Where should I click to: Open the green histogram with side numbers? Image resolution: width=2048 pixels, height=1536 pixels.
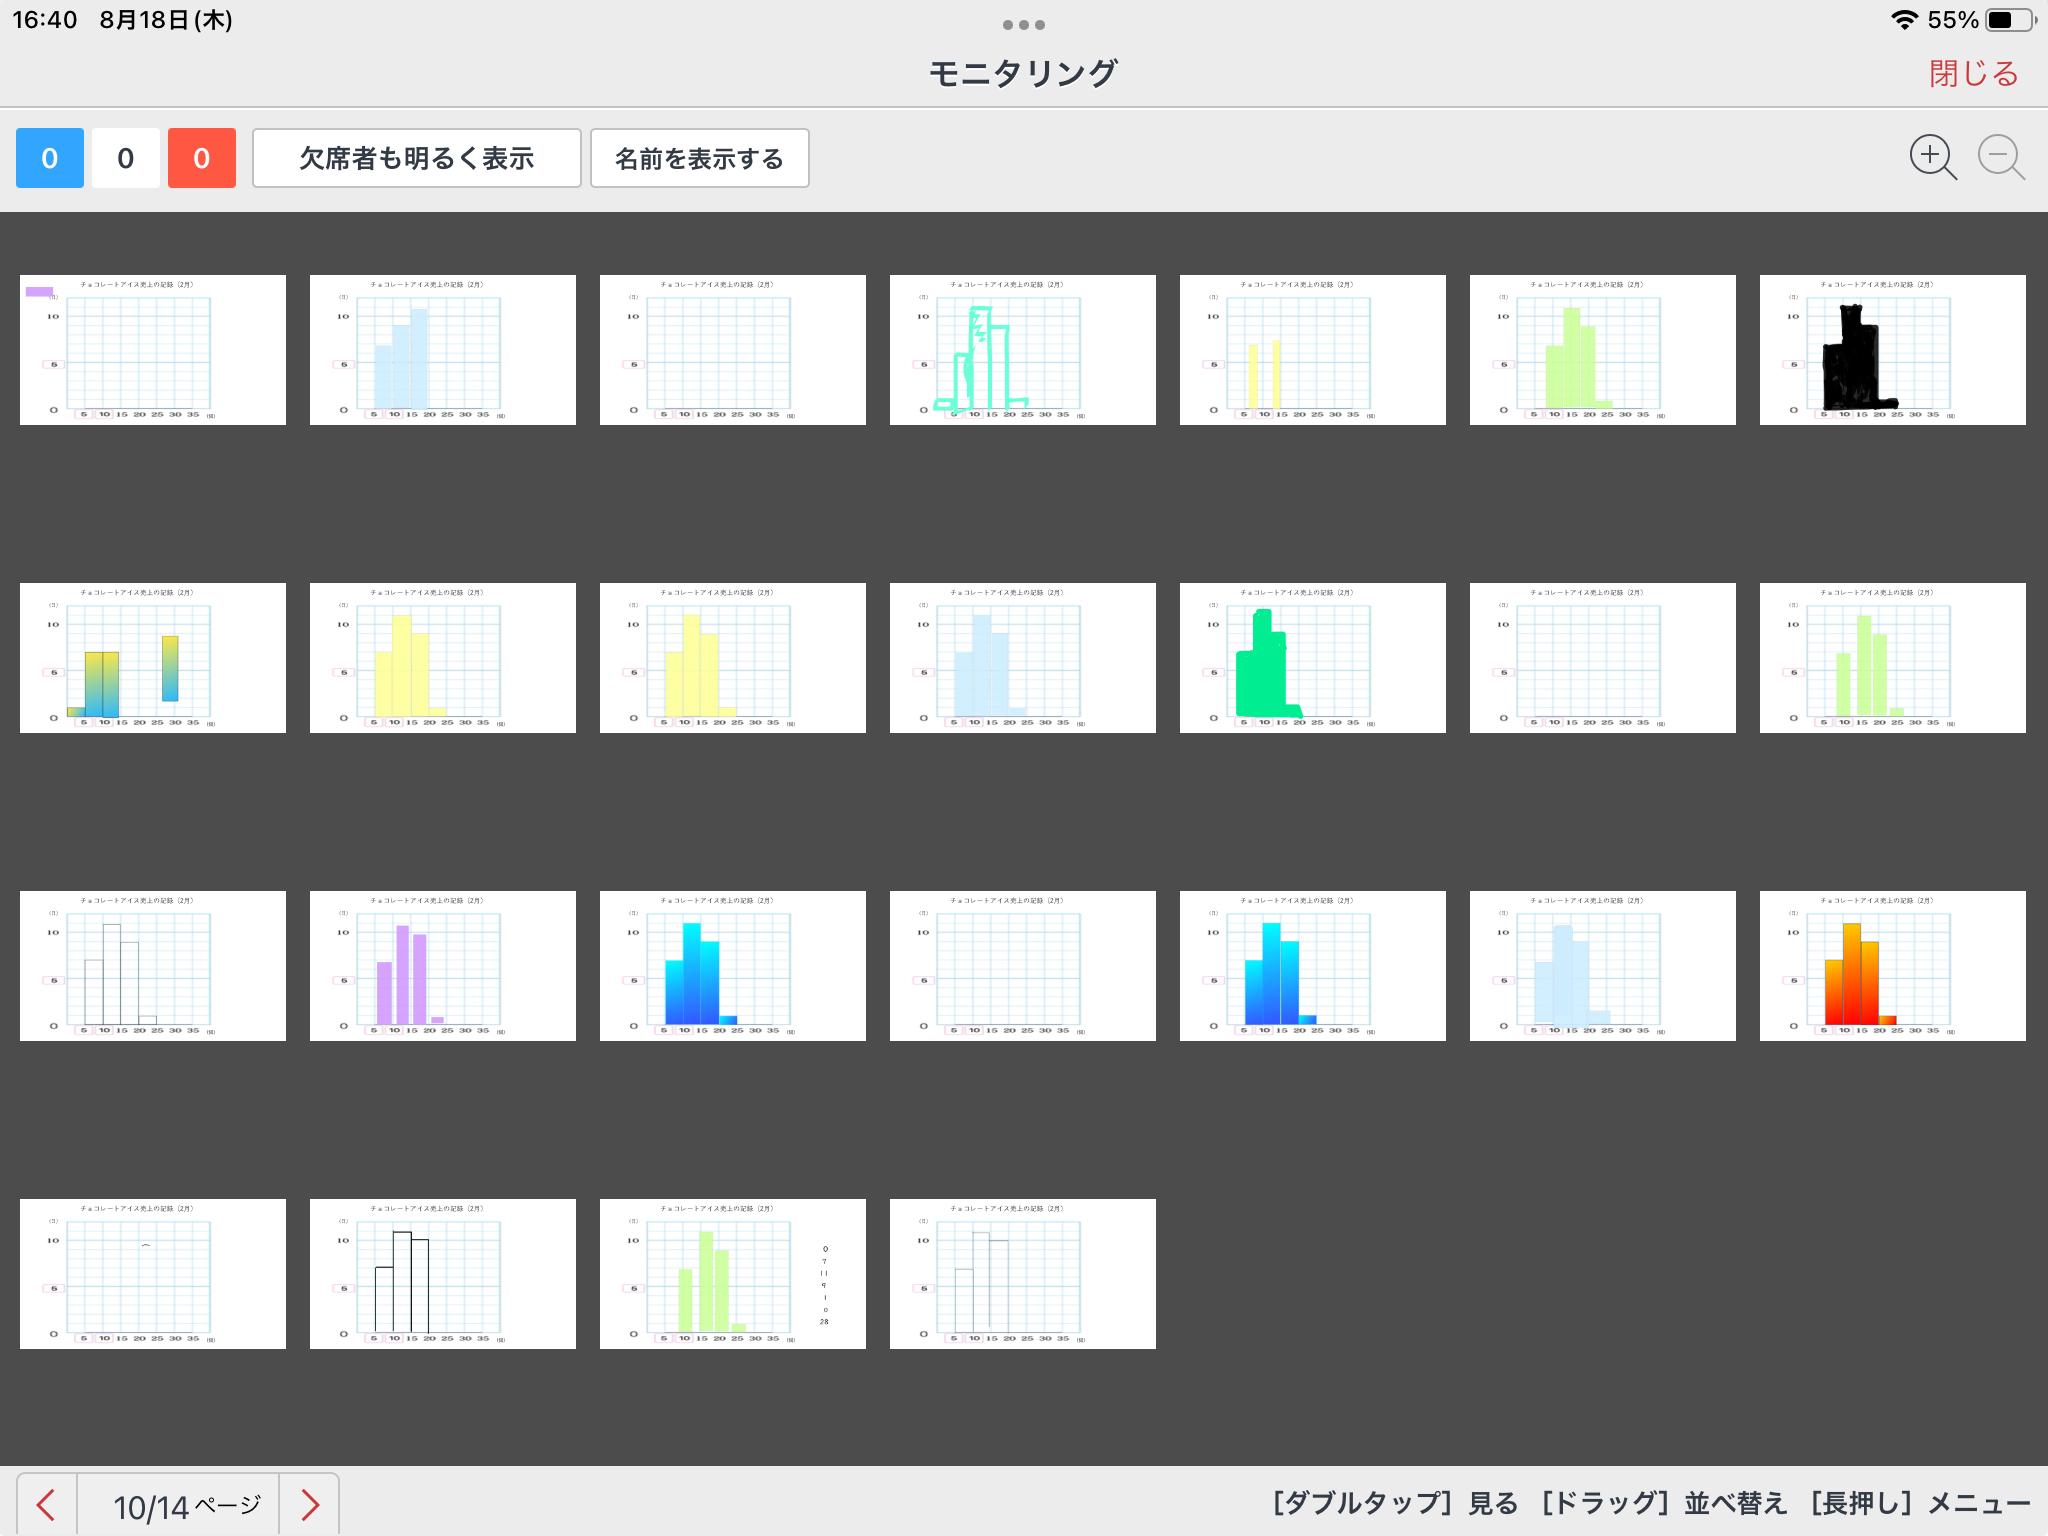732,1274
